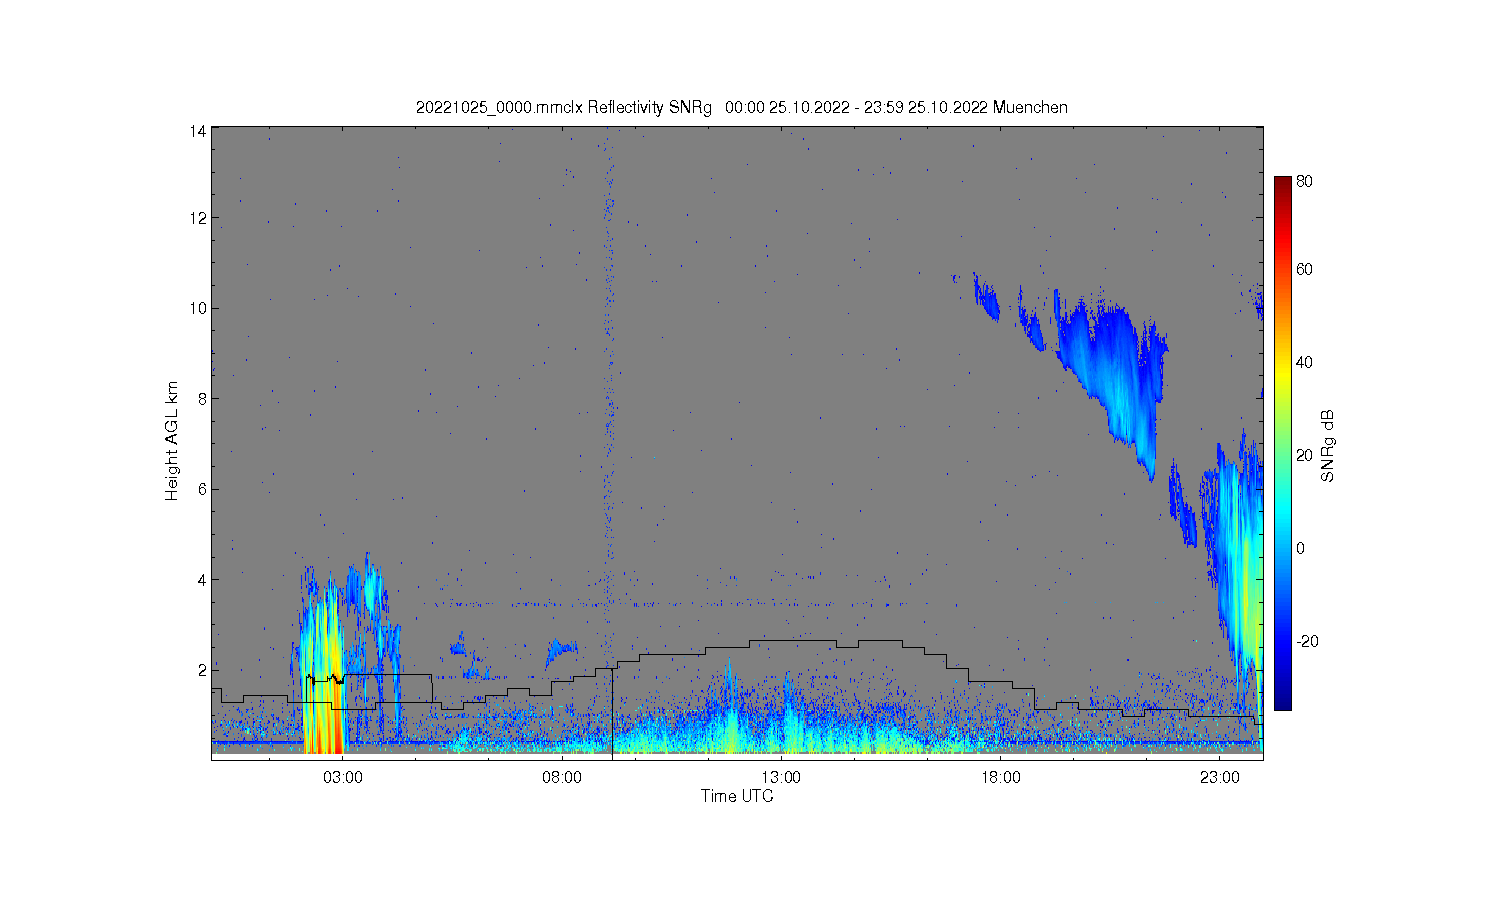Click the '14' height tick label
This screenshot has height=900, width=1500.
[198, 131]
